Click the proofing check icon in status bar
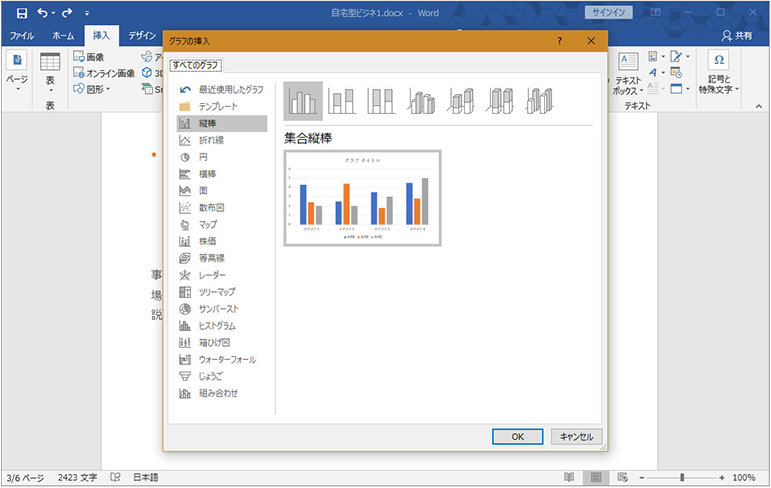 [x=116, y=477]
